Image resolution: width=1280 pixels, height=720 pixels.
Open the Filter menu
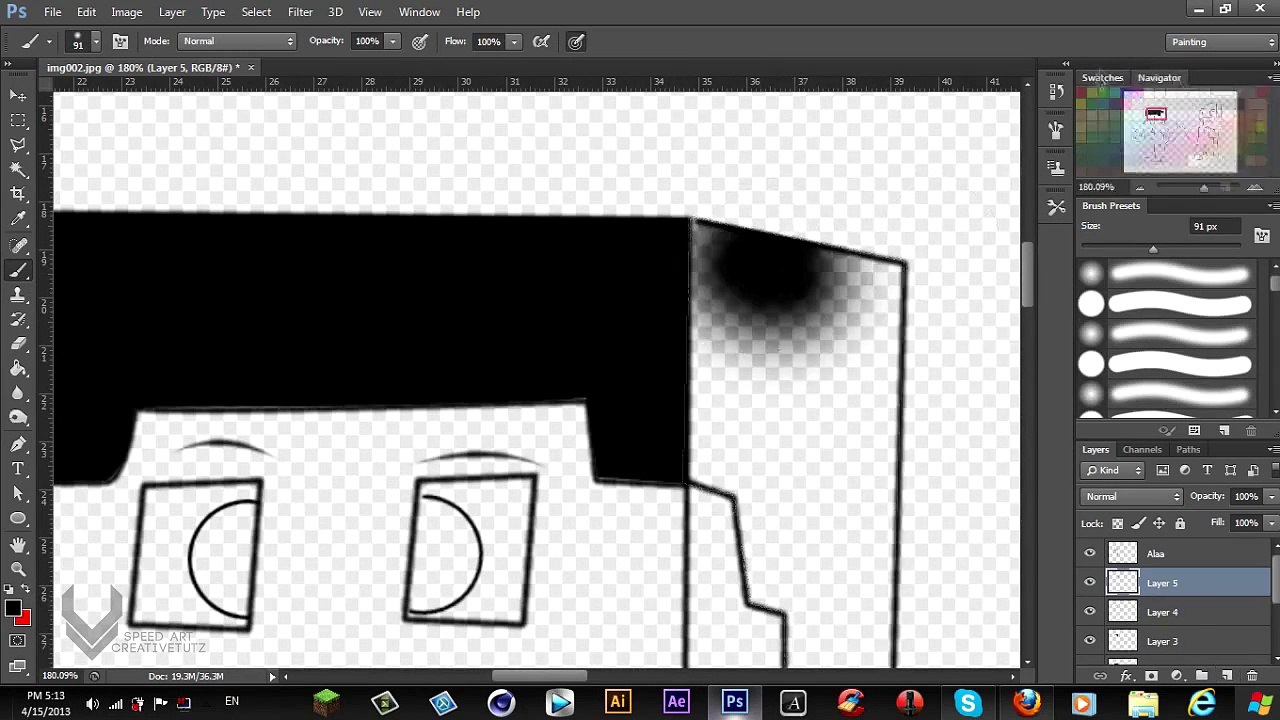pyautogui.click(x=300, y=12)
